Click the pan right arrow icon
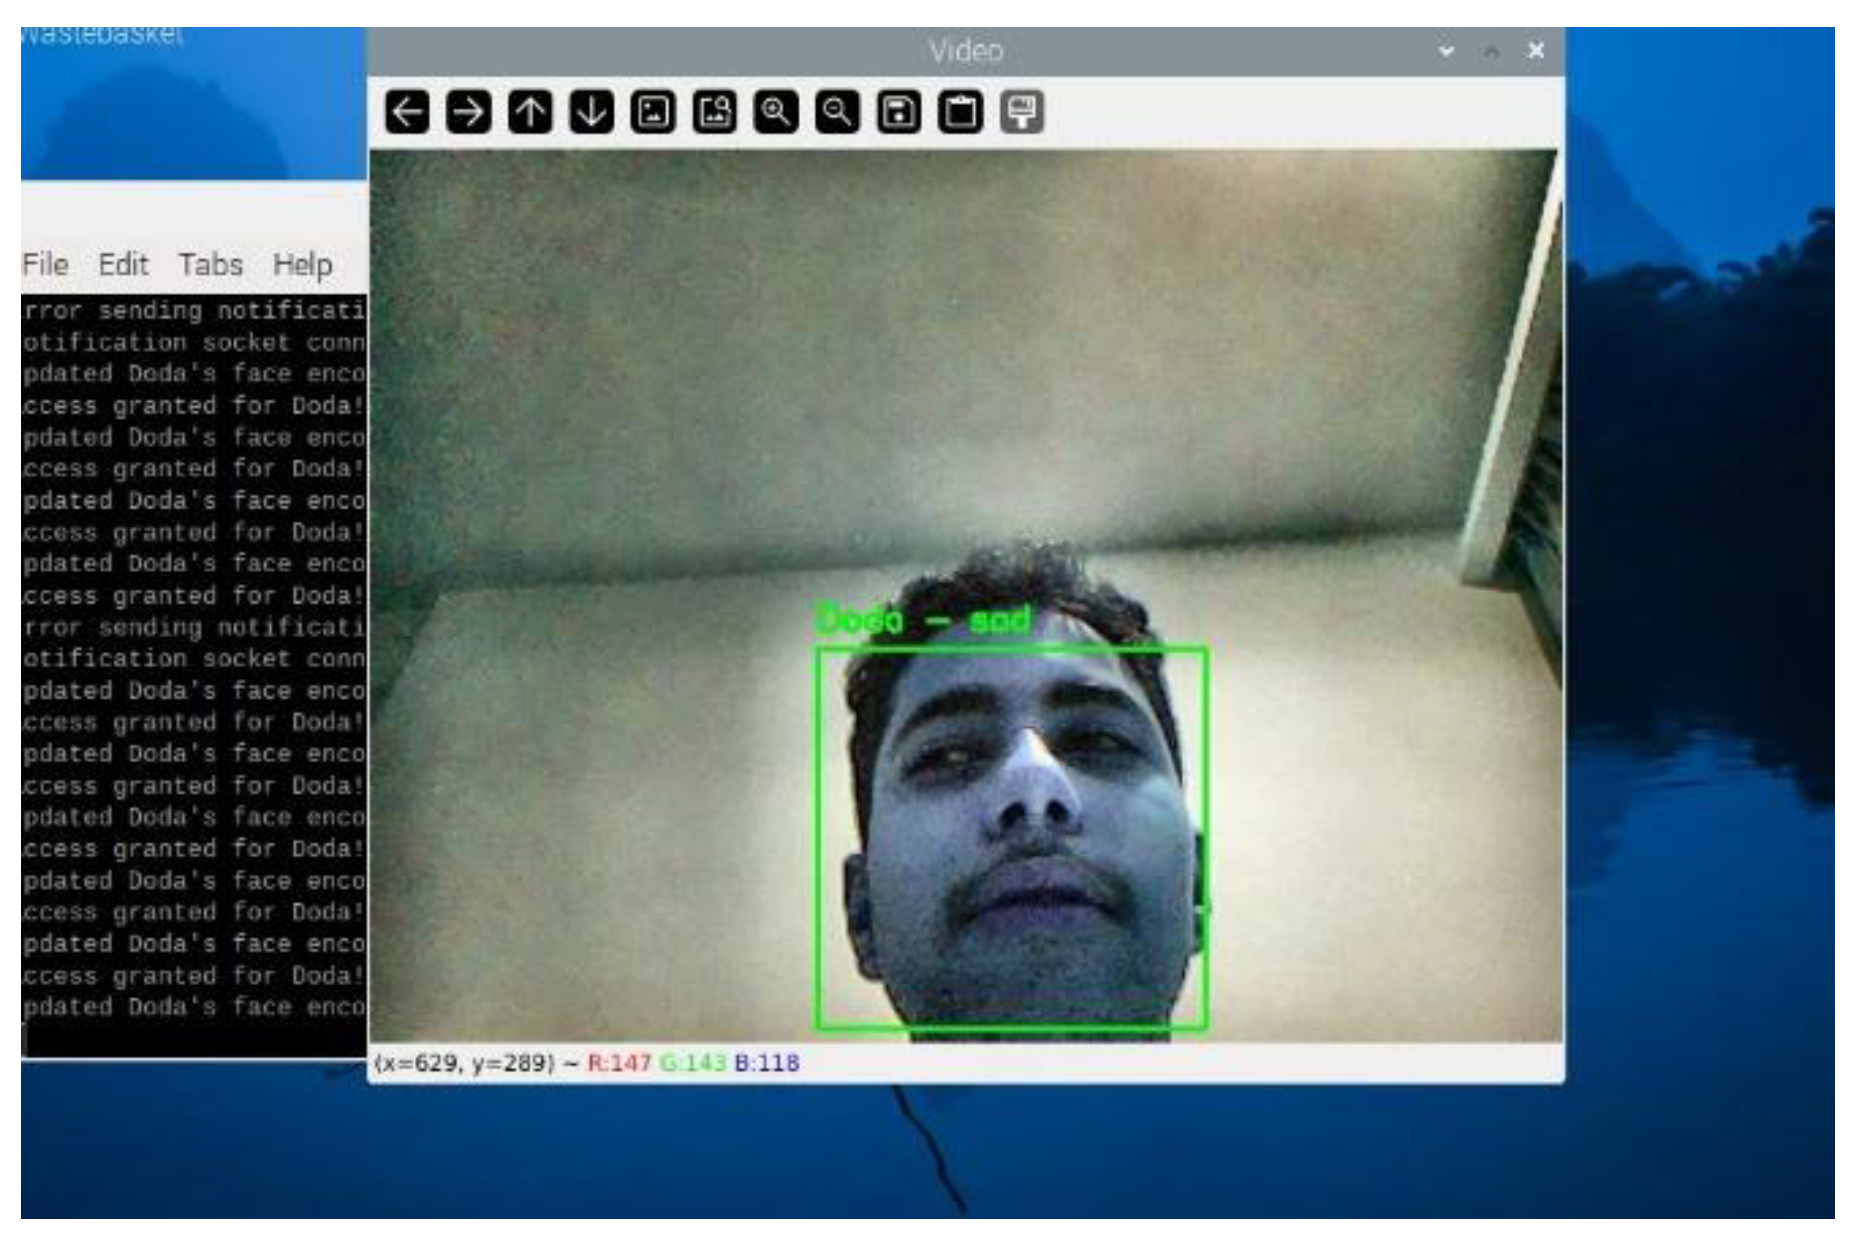The image size is (1854, 1244). pos(468,112)
